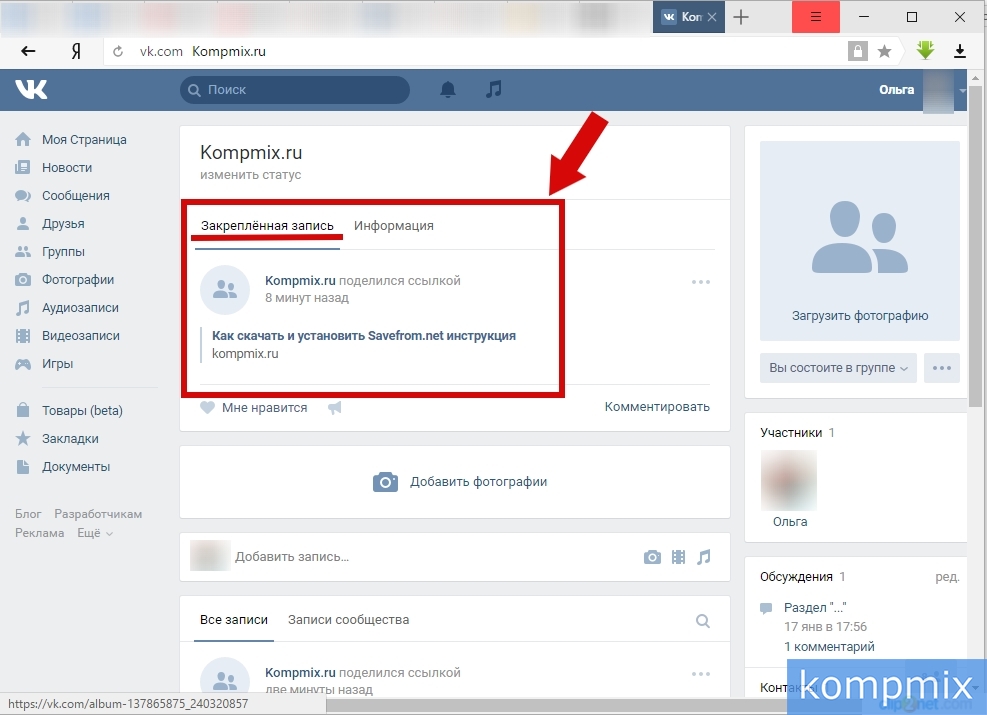Click 'Загрузить фотографию' link
The height and width of the screenshot is (715, 987).
point(860,316)
